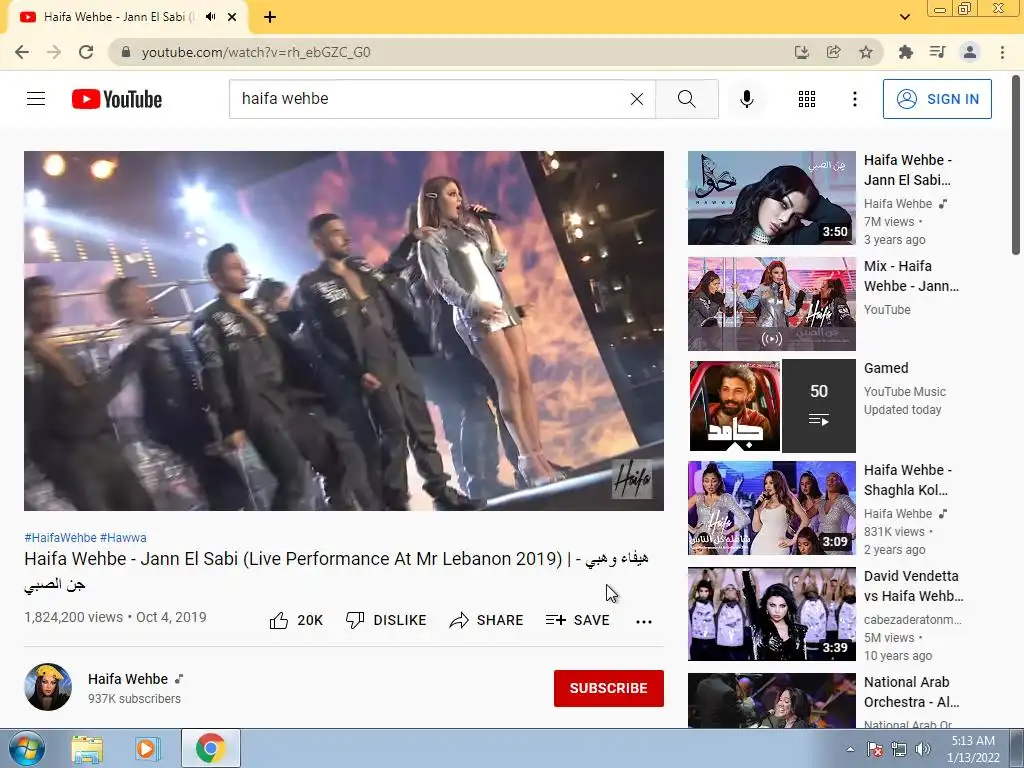
Task: Open Windows Media Player taskbar icon
Action: (146, 748)
